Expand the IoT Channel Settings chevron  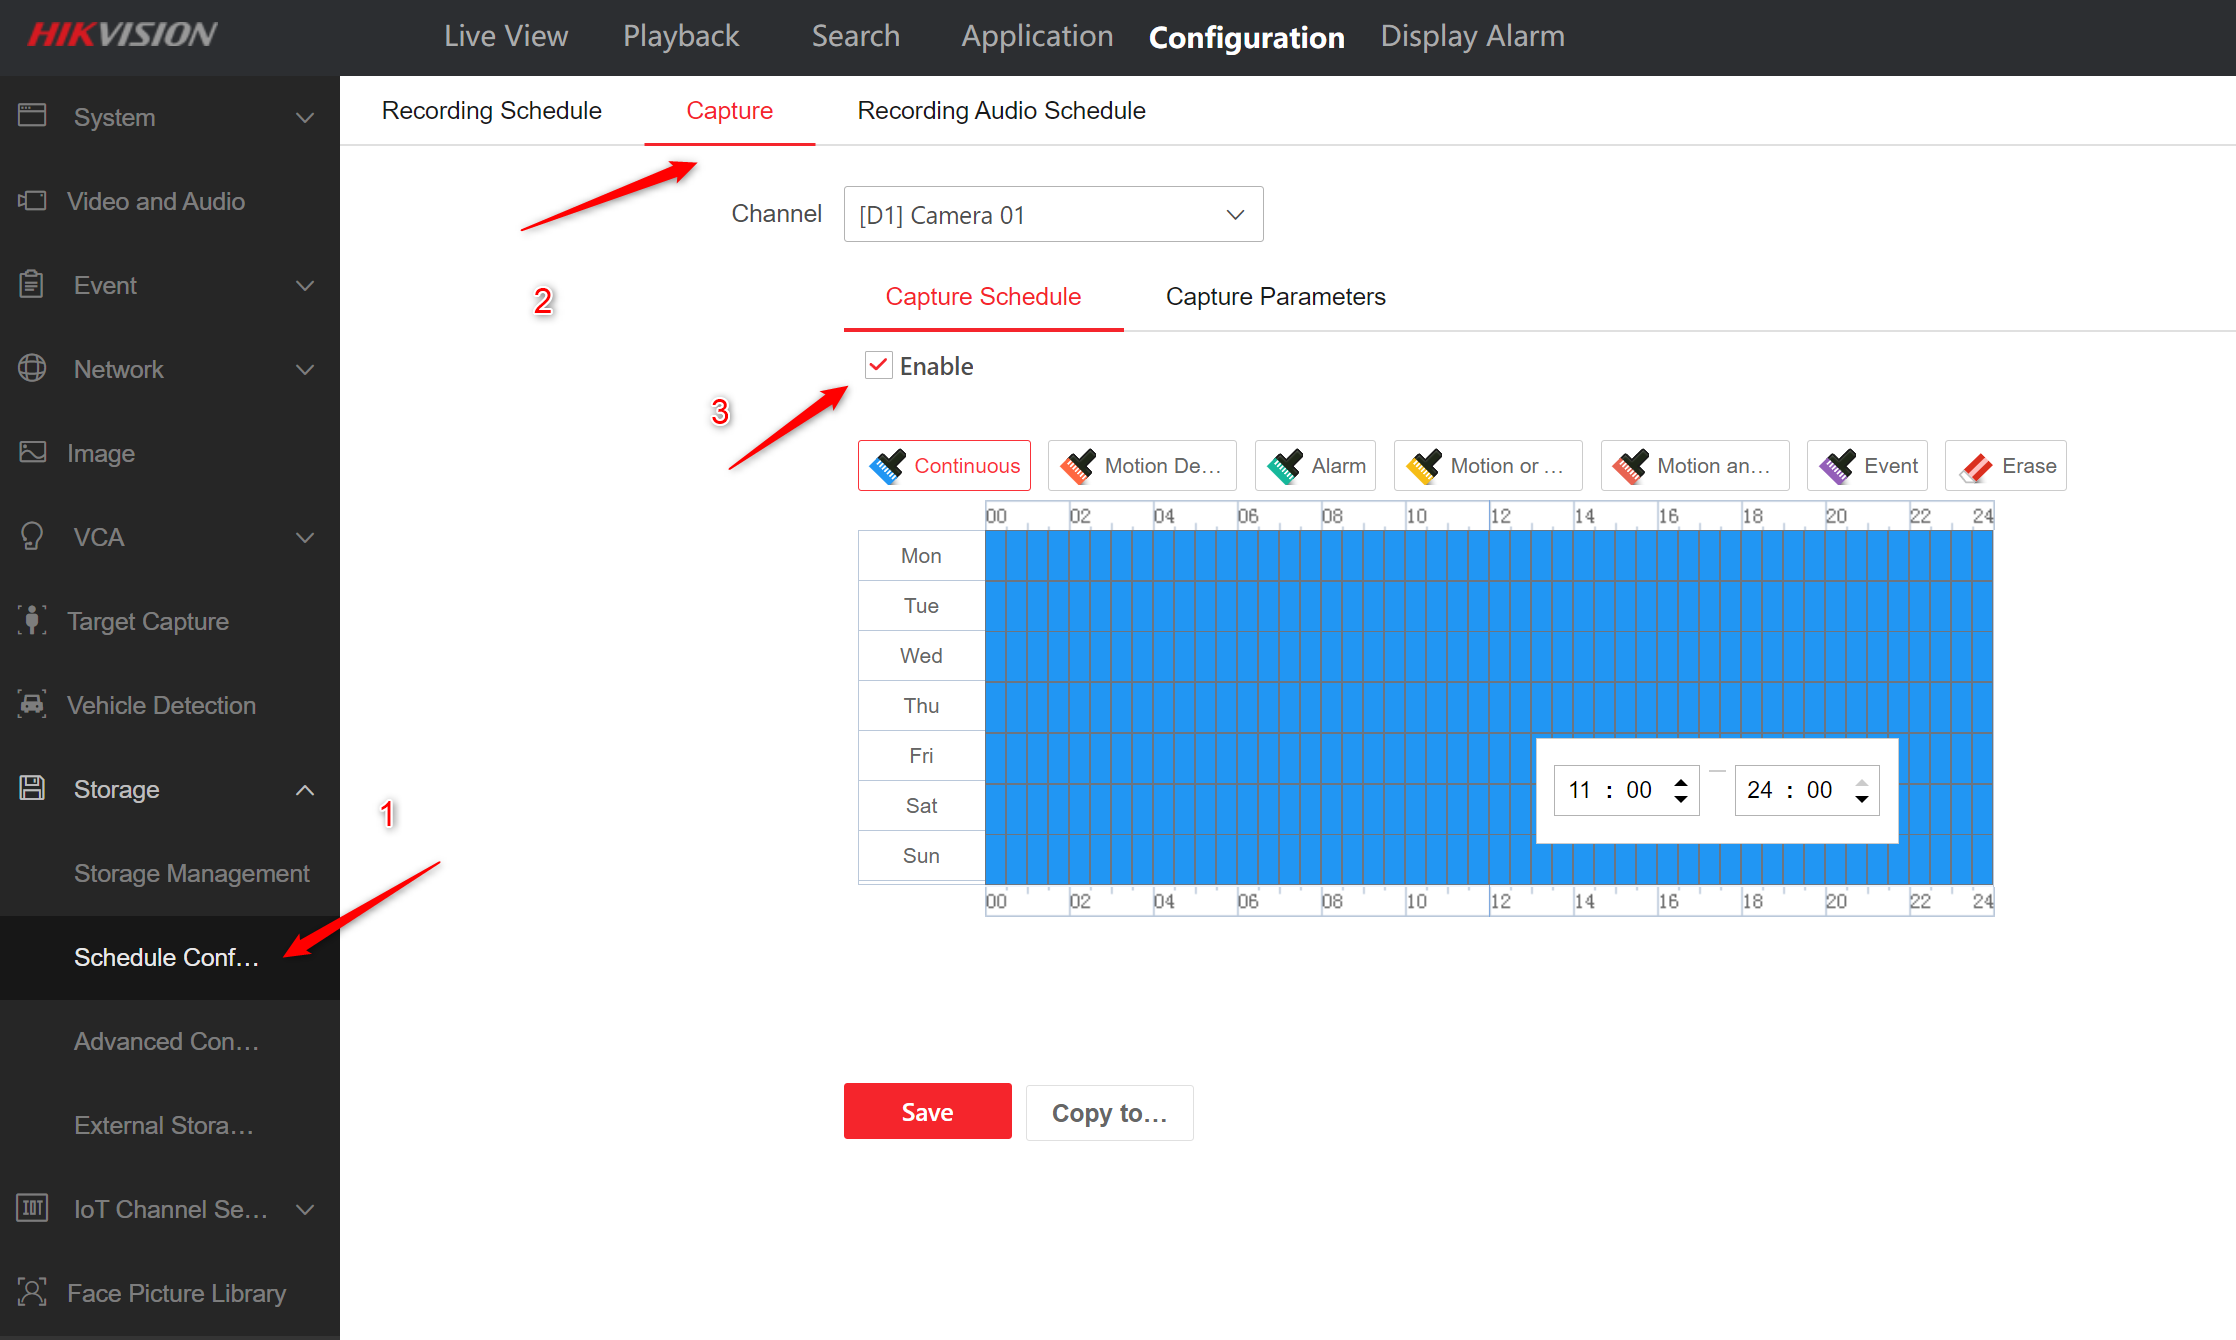[305, 1209]
